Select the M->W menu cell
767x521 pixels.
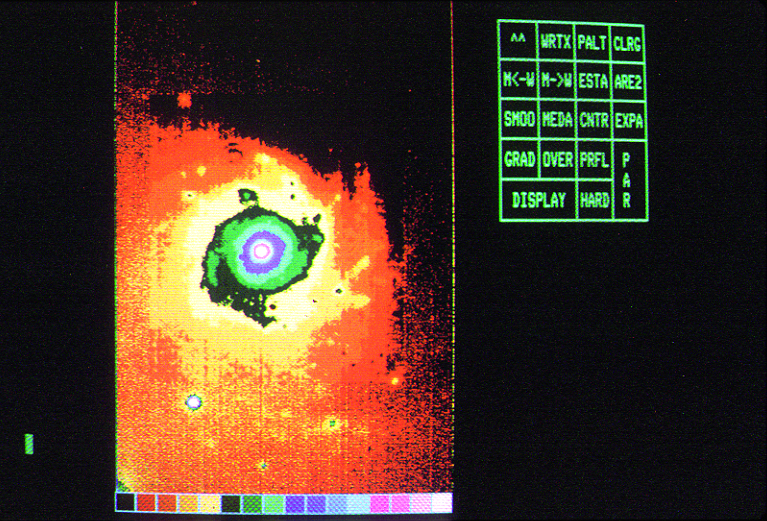coord(556,80)
